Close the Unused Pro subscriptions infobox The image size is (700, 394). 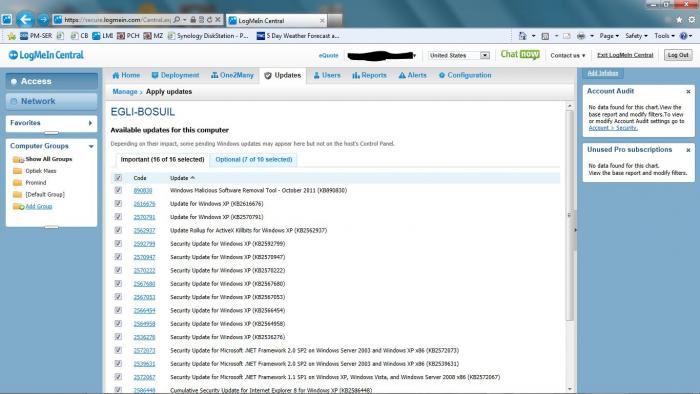click(688, 150)
